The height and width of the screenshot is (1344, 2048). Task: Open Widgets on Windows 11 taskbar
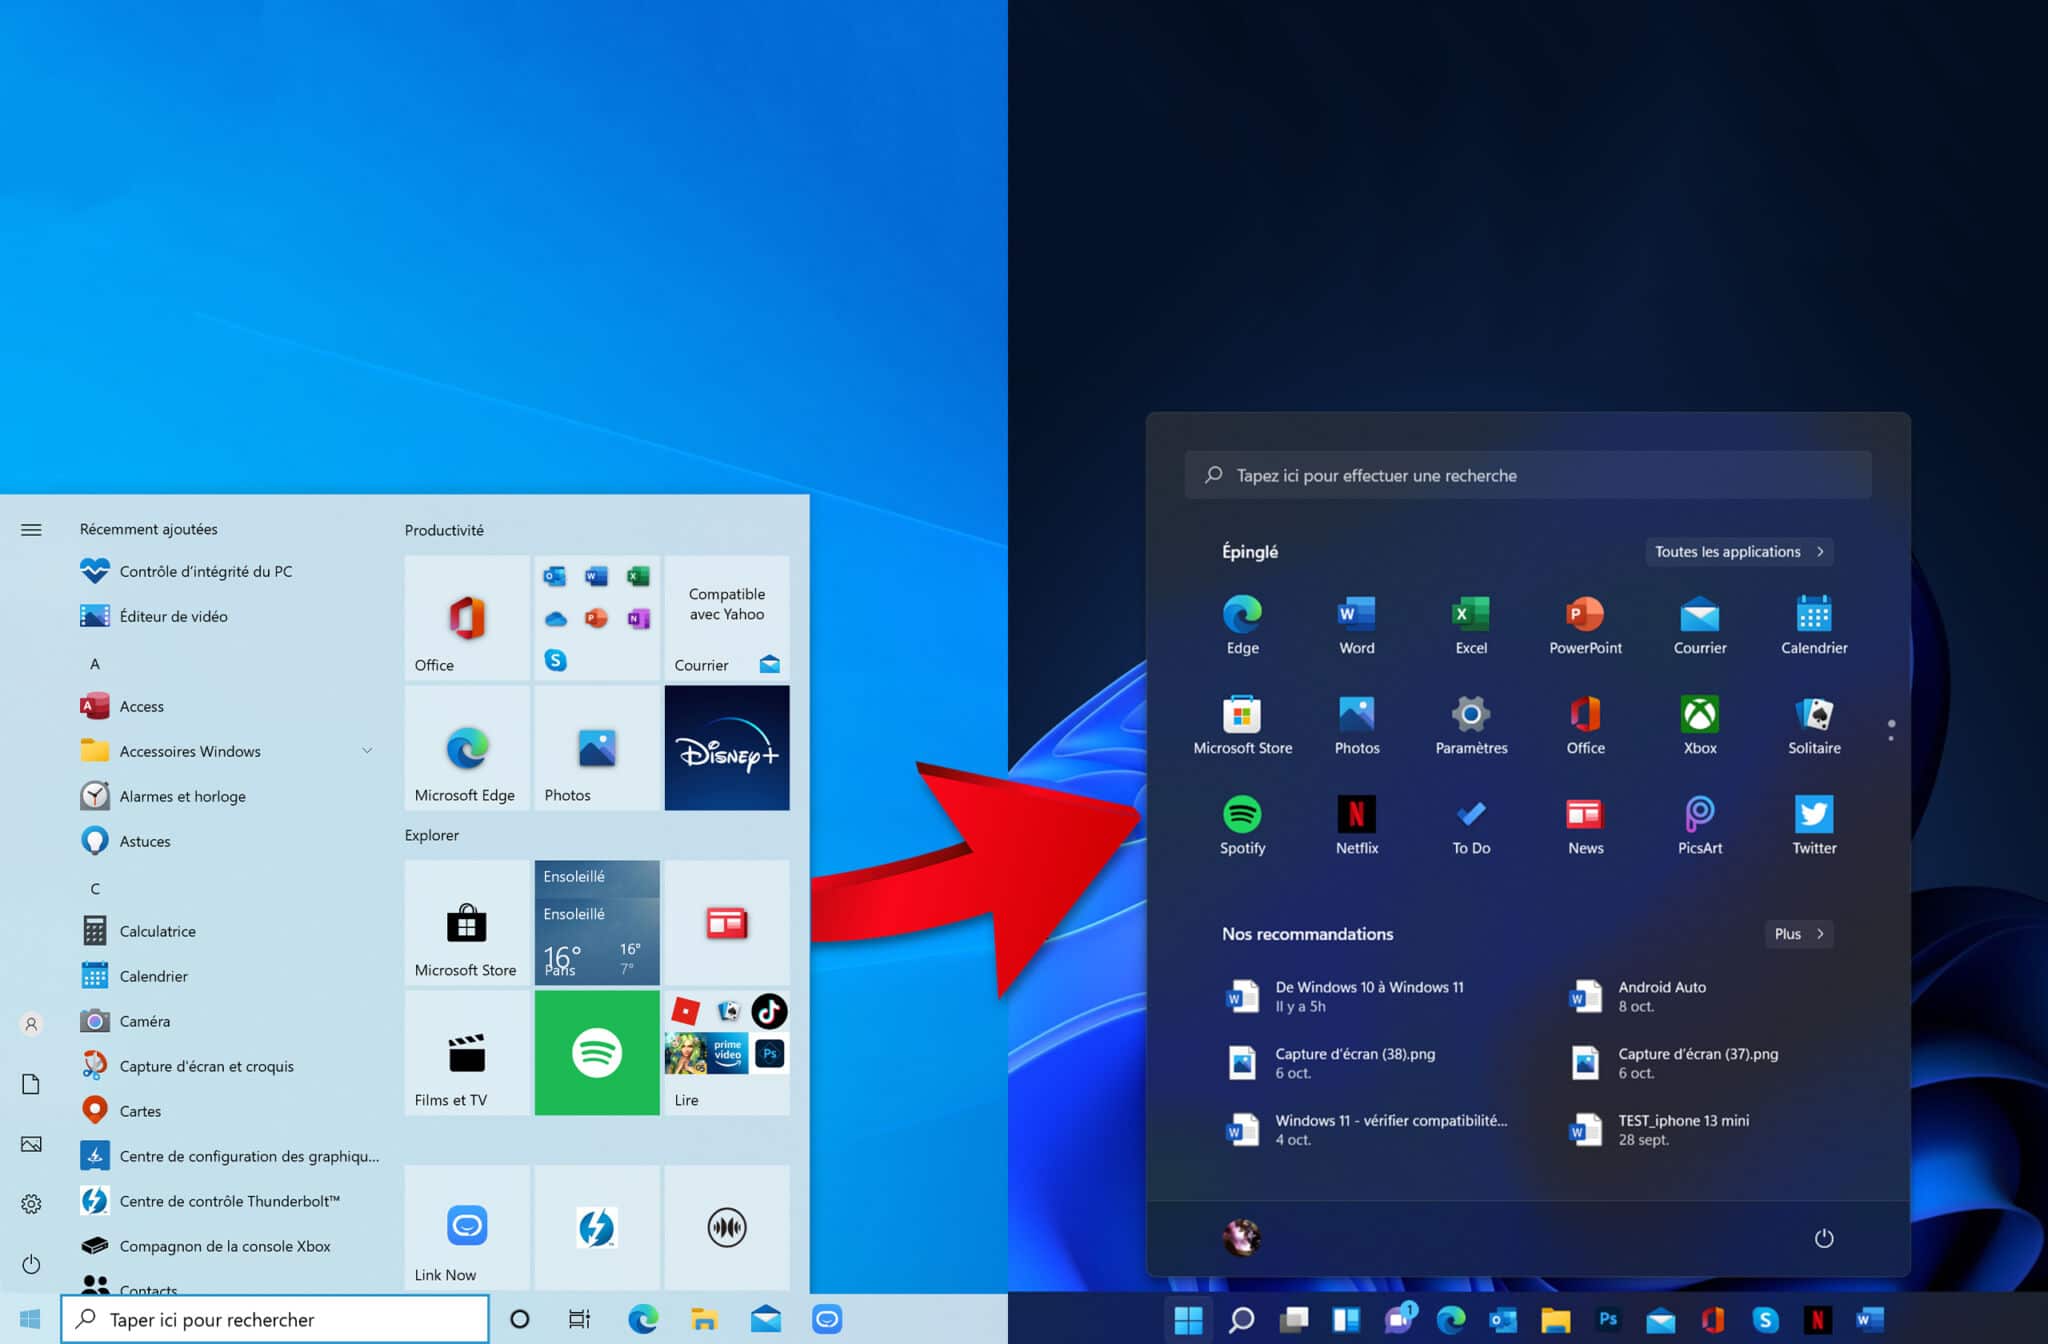pos(1346,1320)
